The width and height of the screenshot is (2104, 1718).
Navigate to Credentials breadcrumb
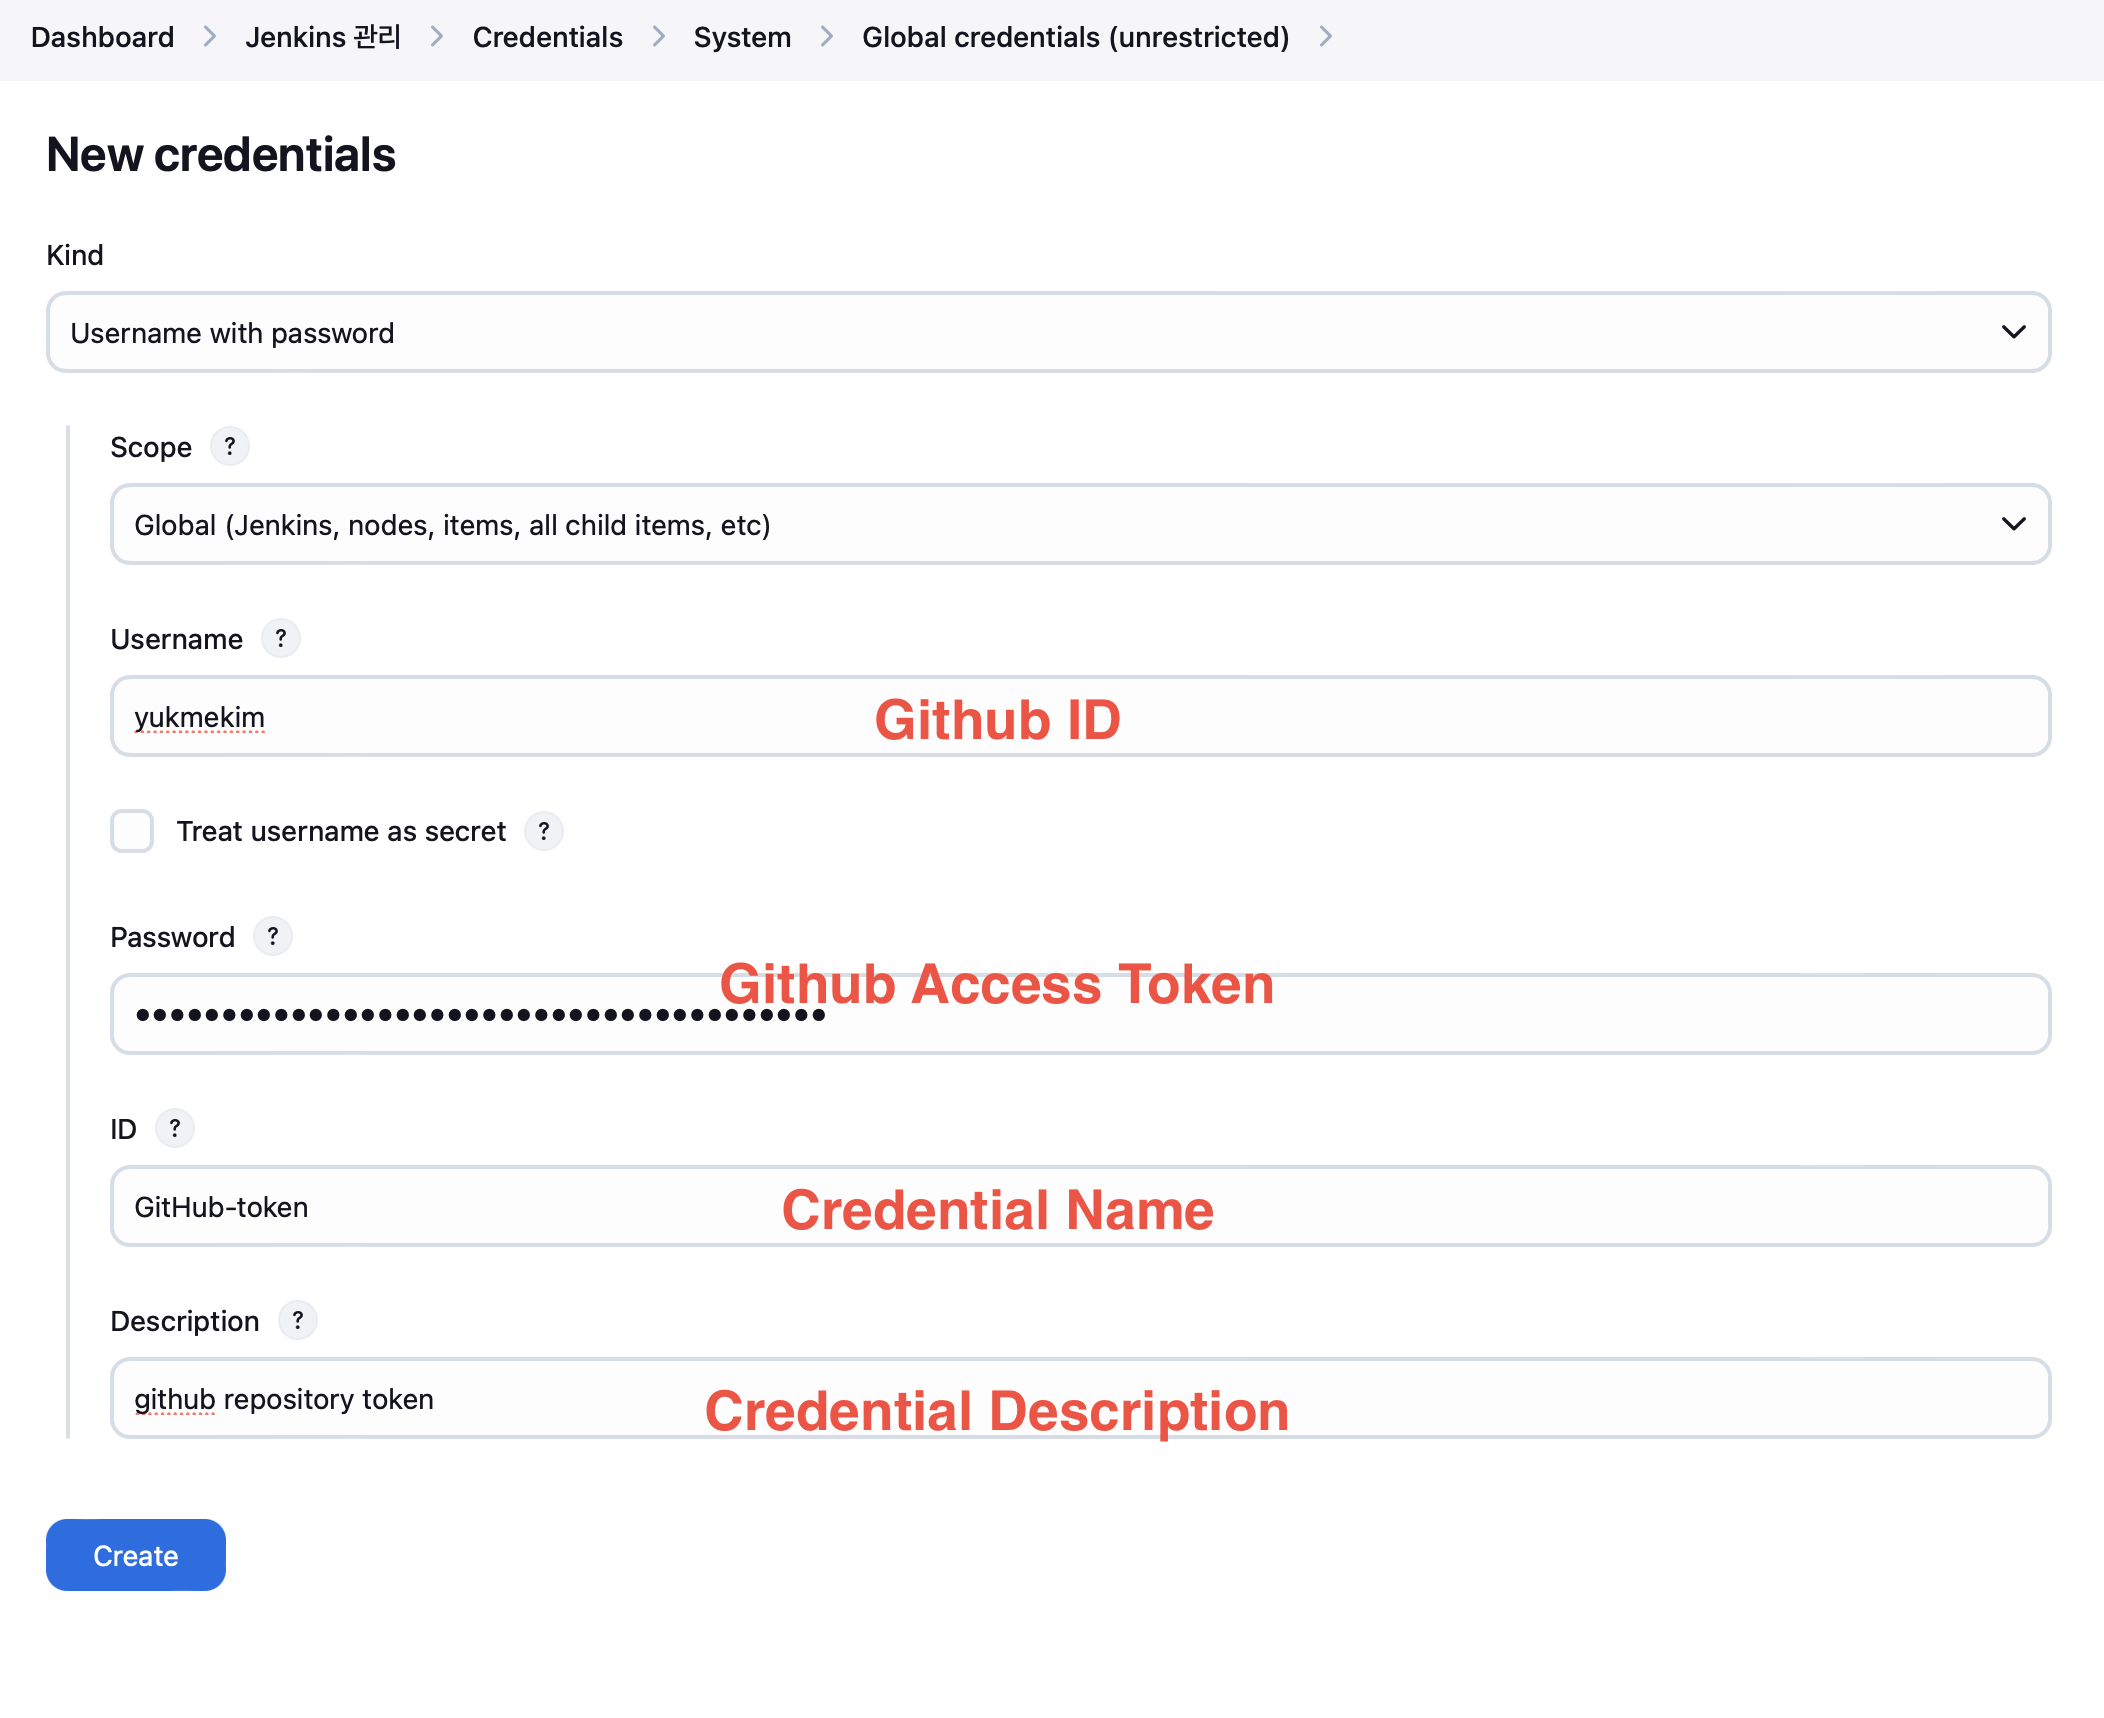[x=547, y=37]
